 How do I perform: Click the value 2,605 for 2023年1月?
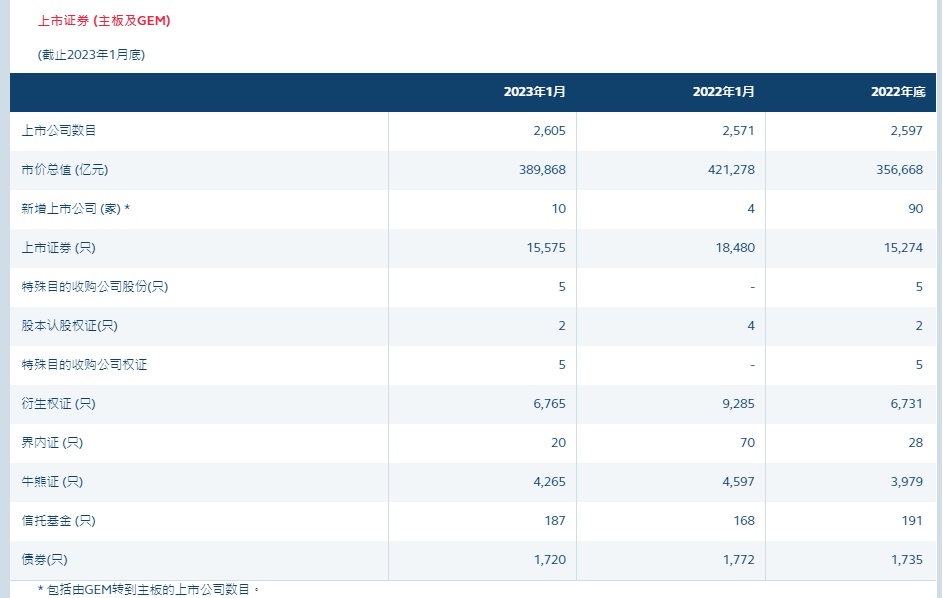tap(550, 130)
